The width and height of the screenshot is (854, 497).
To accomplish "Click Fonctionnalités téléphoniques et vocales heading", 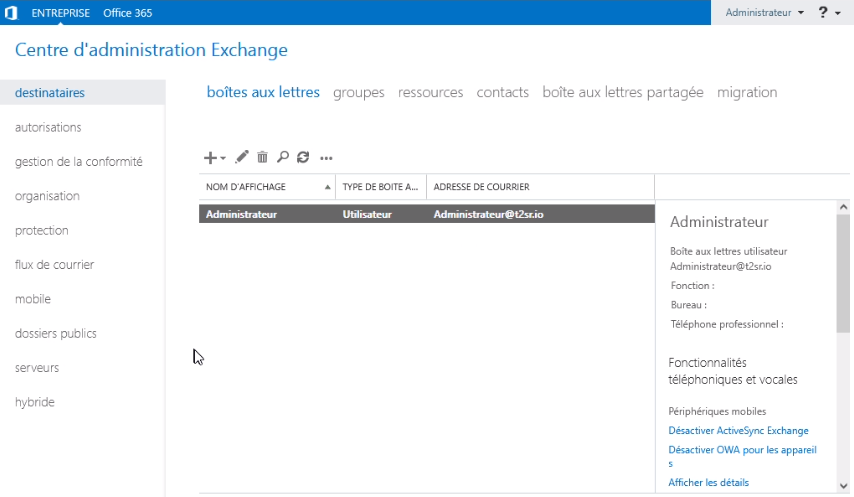I will click(733, 371).
